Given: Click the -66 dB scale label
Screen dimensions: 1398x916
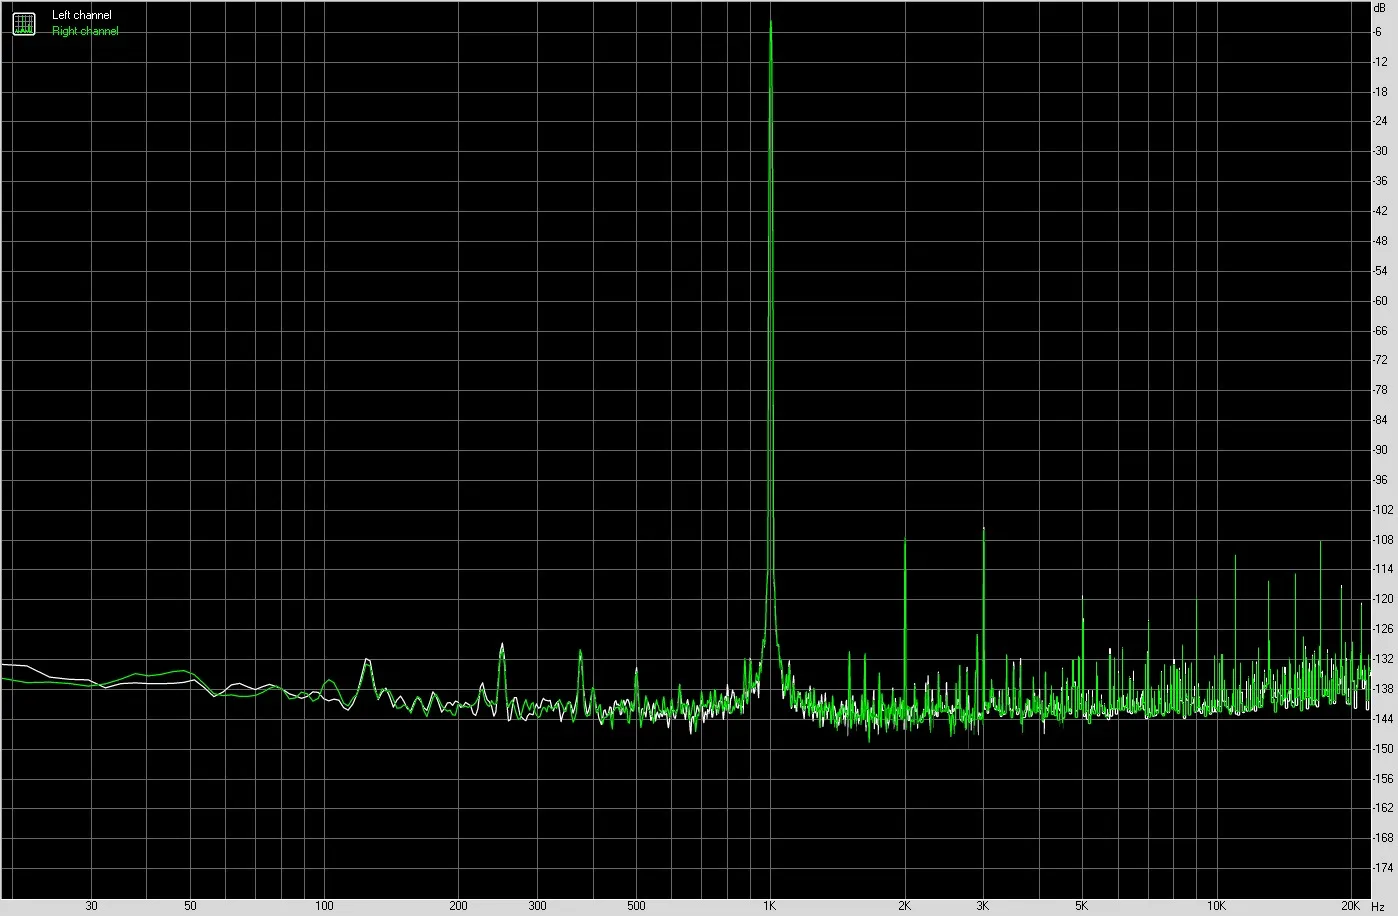Looking at the screenshot, I should (1380, 331).
